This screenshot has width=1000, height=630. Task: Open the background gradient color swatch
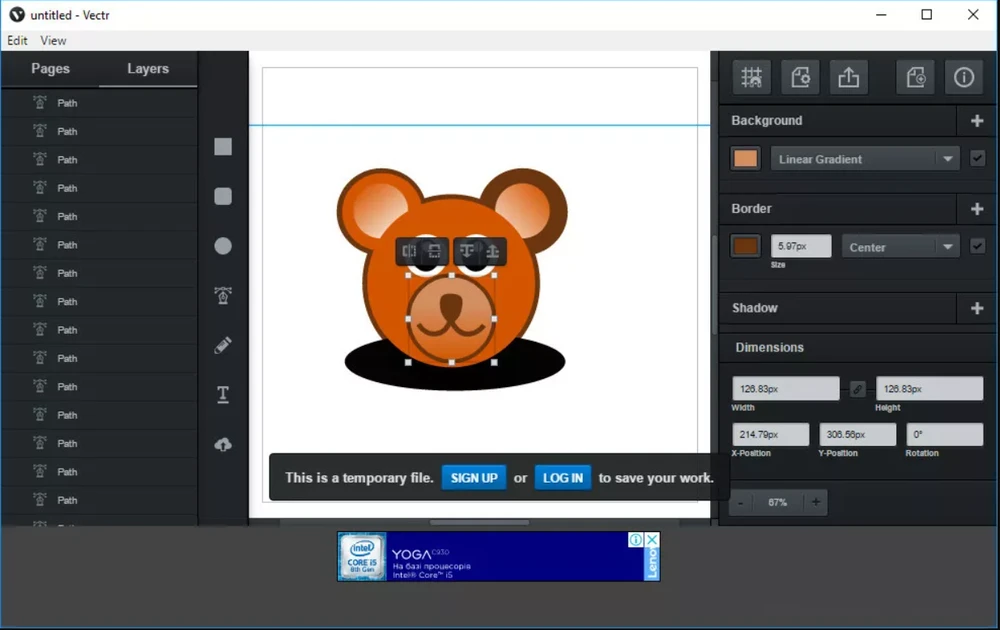point(745,158)
